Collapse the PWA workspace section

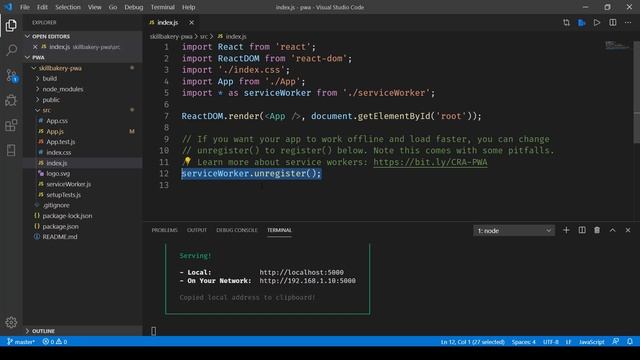(x=28, y=58)
